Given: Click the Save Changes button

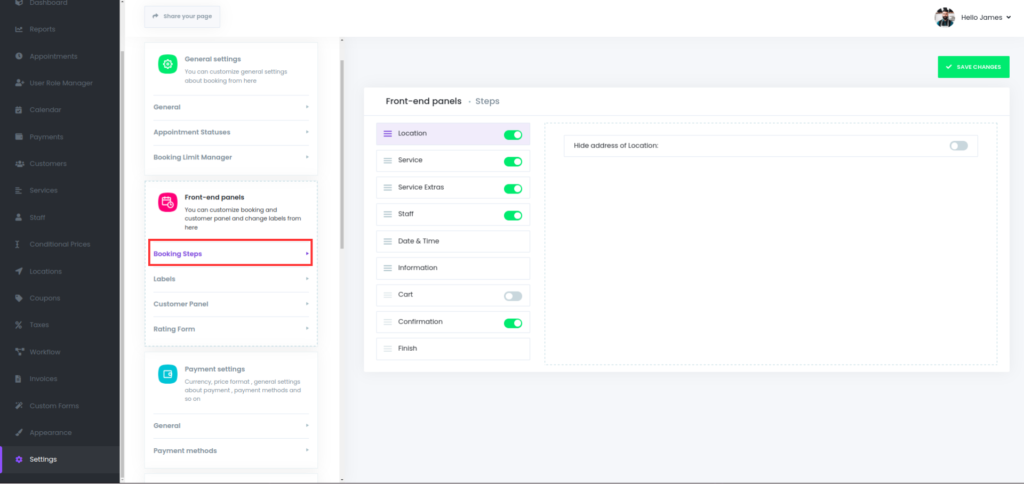Looking at the screenshot, I should (x=973, y=67).
